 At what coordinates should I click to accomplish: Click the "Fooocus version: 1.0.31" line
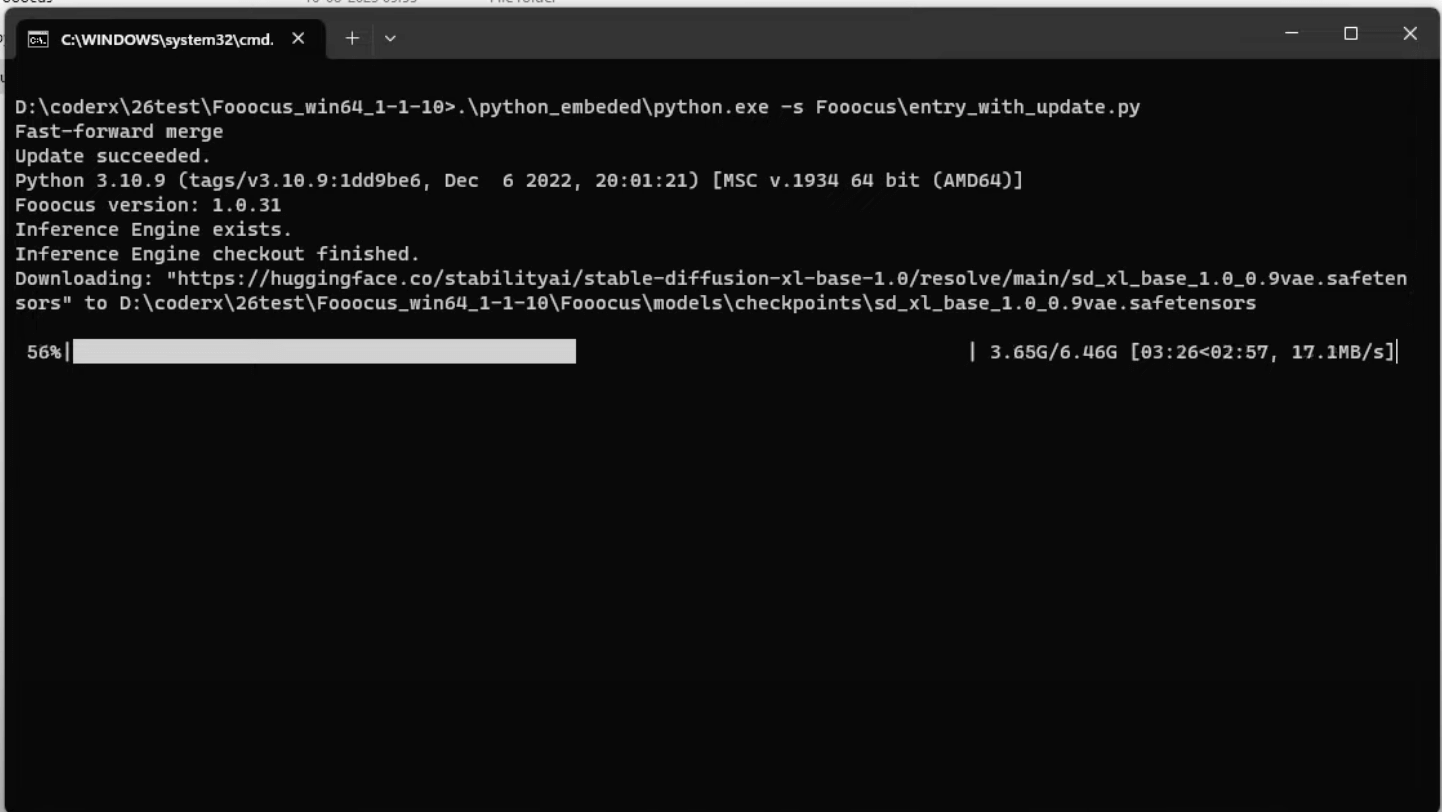[148, 205]
